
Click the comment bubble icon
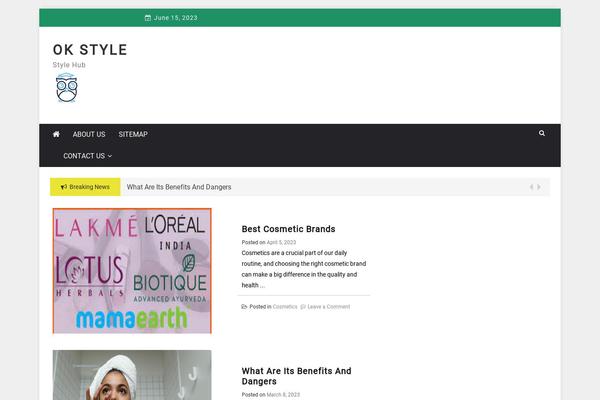(303, 307)
